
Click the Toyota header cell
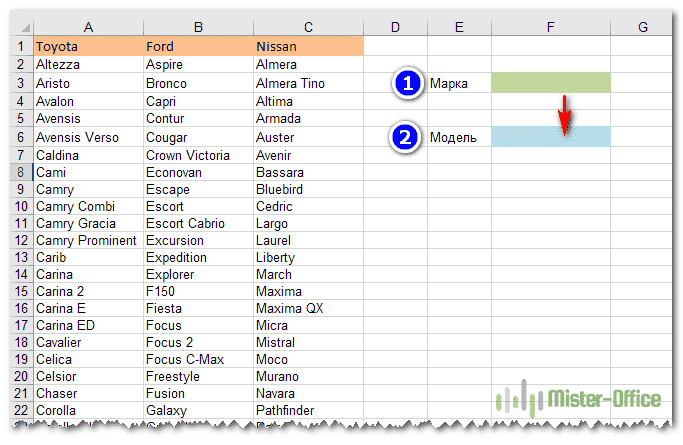tap(88, 46)
